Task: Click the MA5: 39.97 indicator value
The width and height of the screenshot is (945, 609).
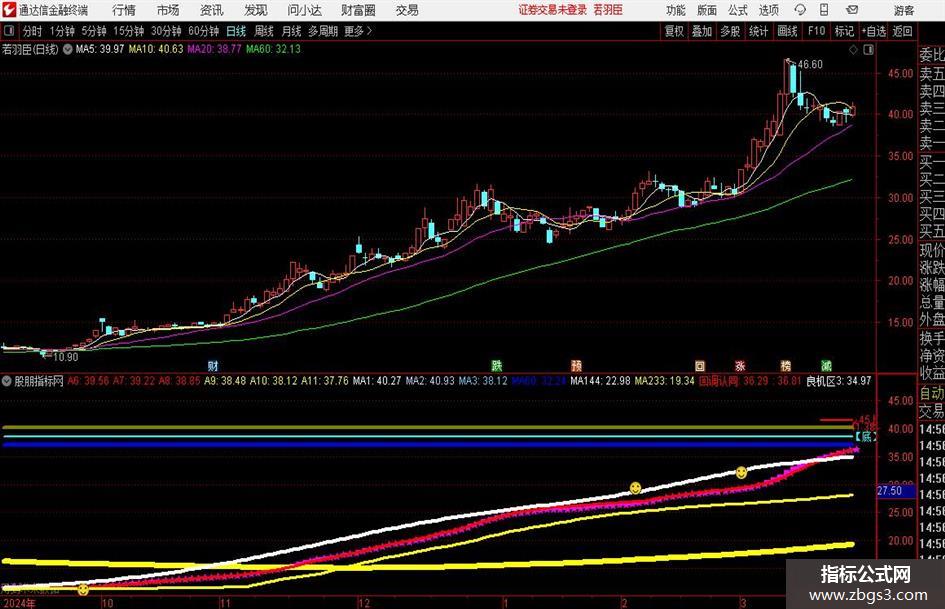Action: pyautogui.click(x=100, y=49)
